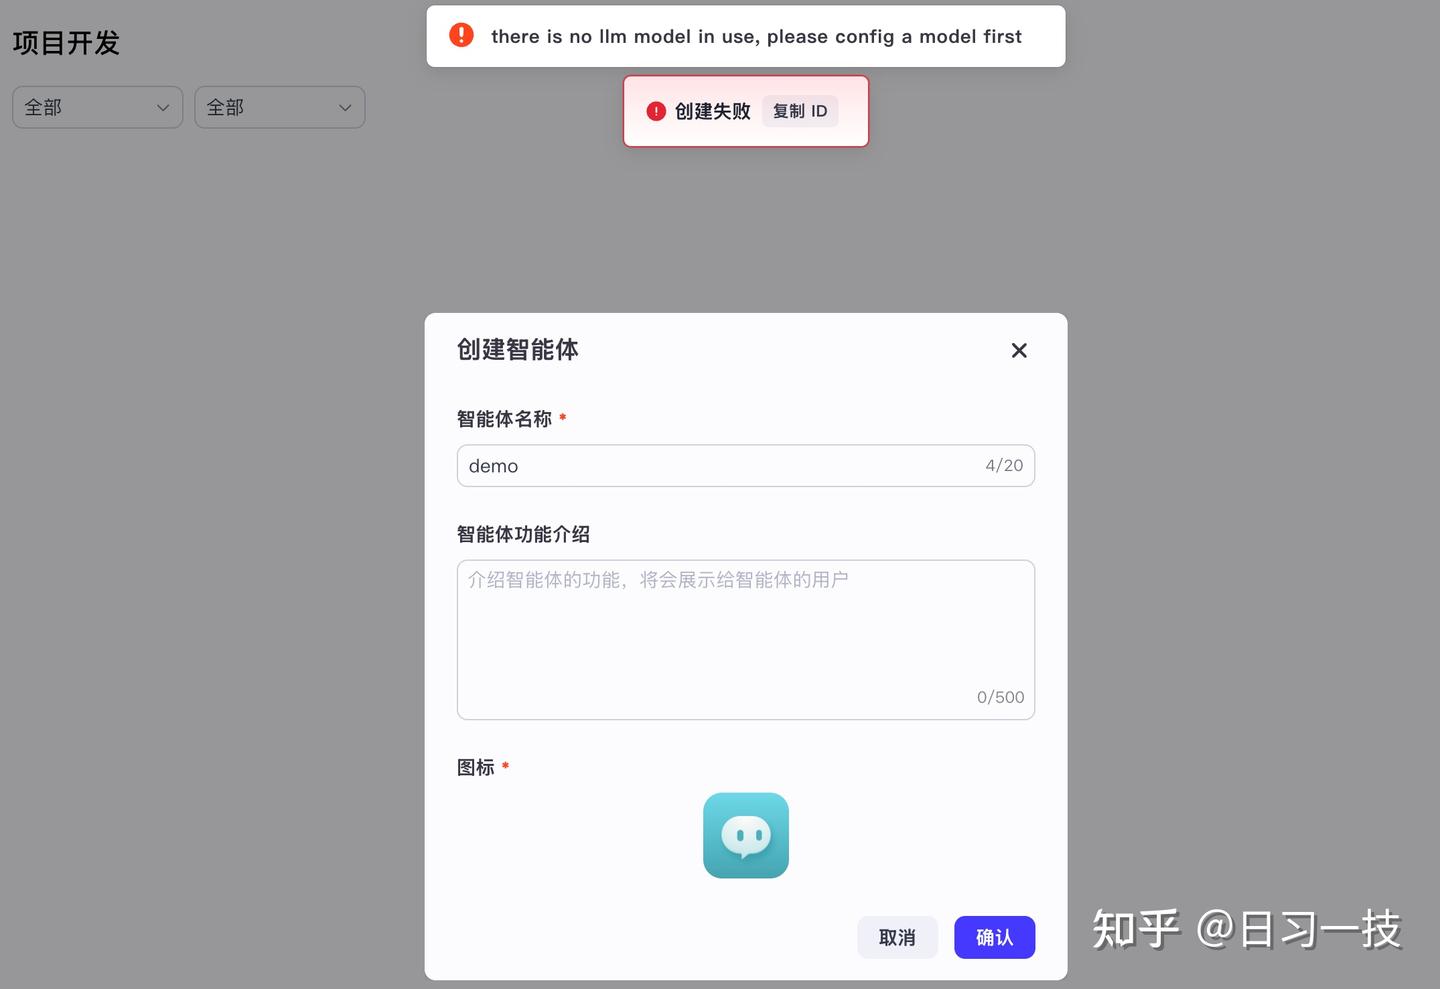Screen dimensions: 1440x989
Task: Cancel the dialog using 取消
Action: 897,937
